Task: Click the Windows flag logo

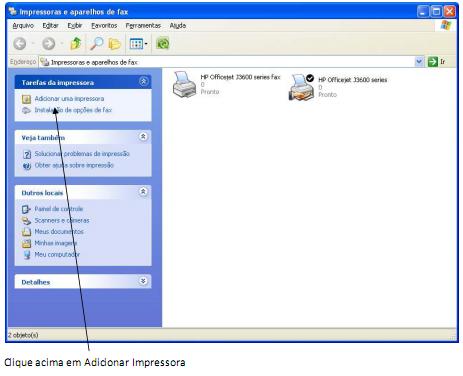Action: coord(445,26)
